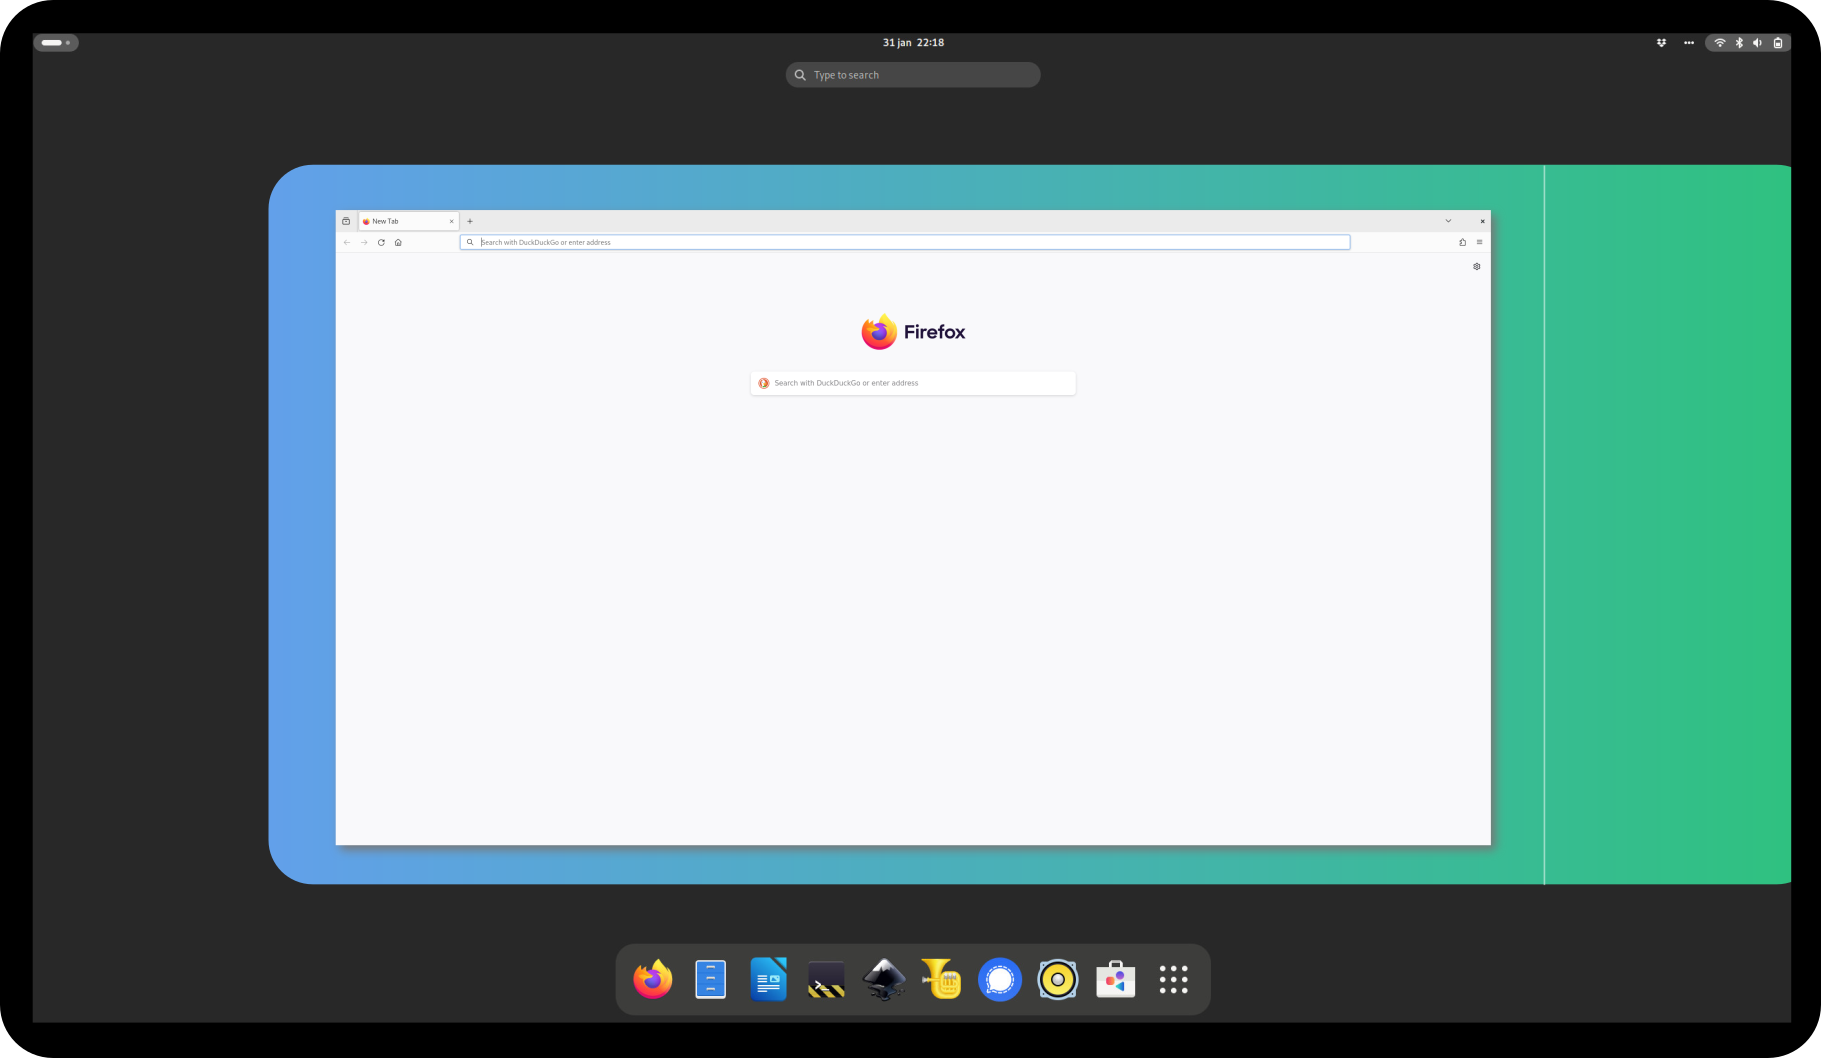Open the clock showing 31 jan 22:18
1821x1058 pixels.
[x=913, y=43]
